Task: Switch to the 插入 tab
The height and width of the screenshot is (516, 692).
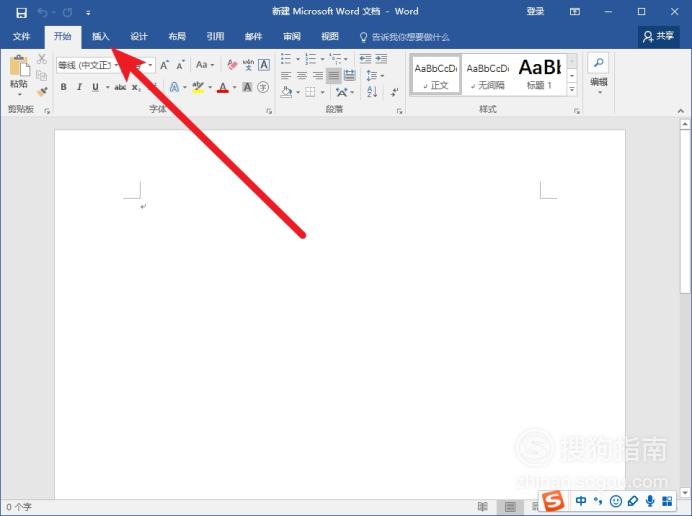Action: click(x=100, y=37)
